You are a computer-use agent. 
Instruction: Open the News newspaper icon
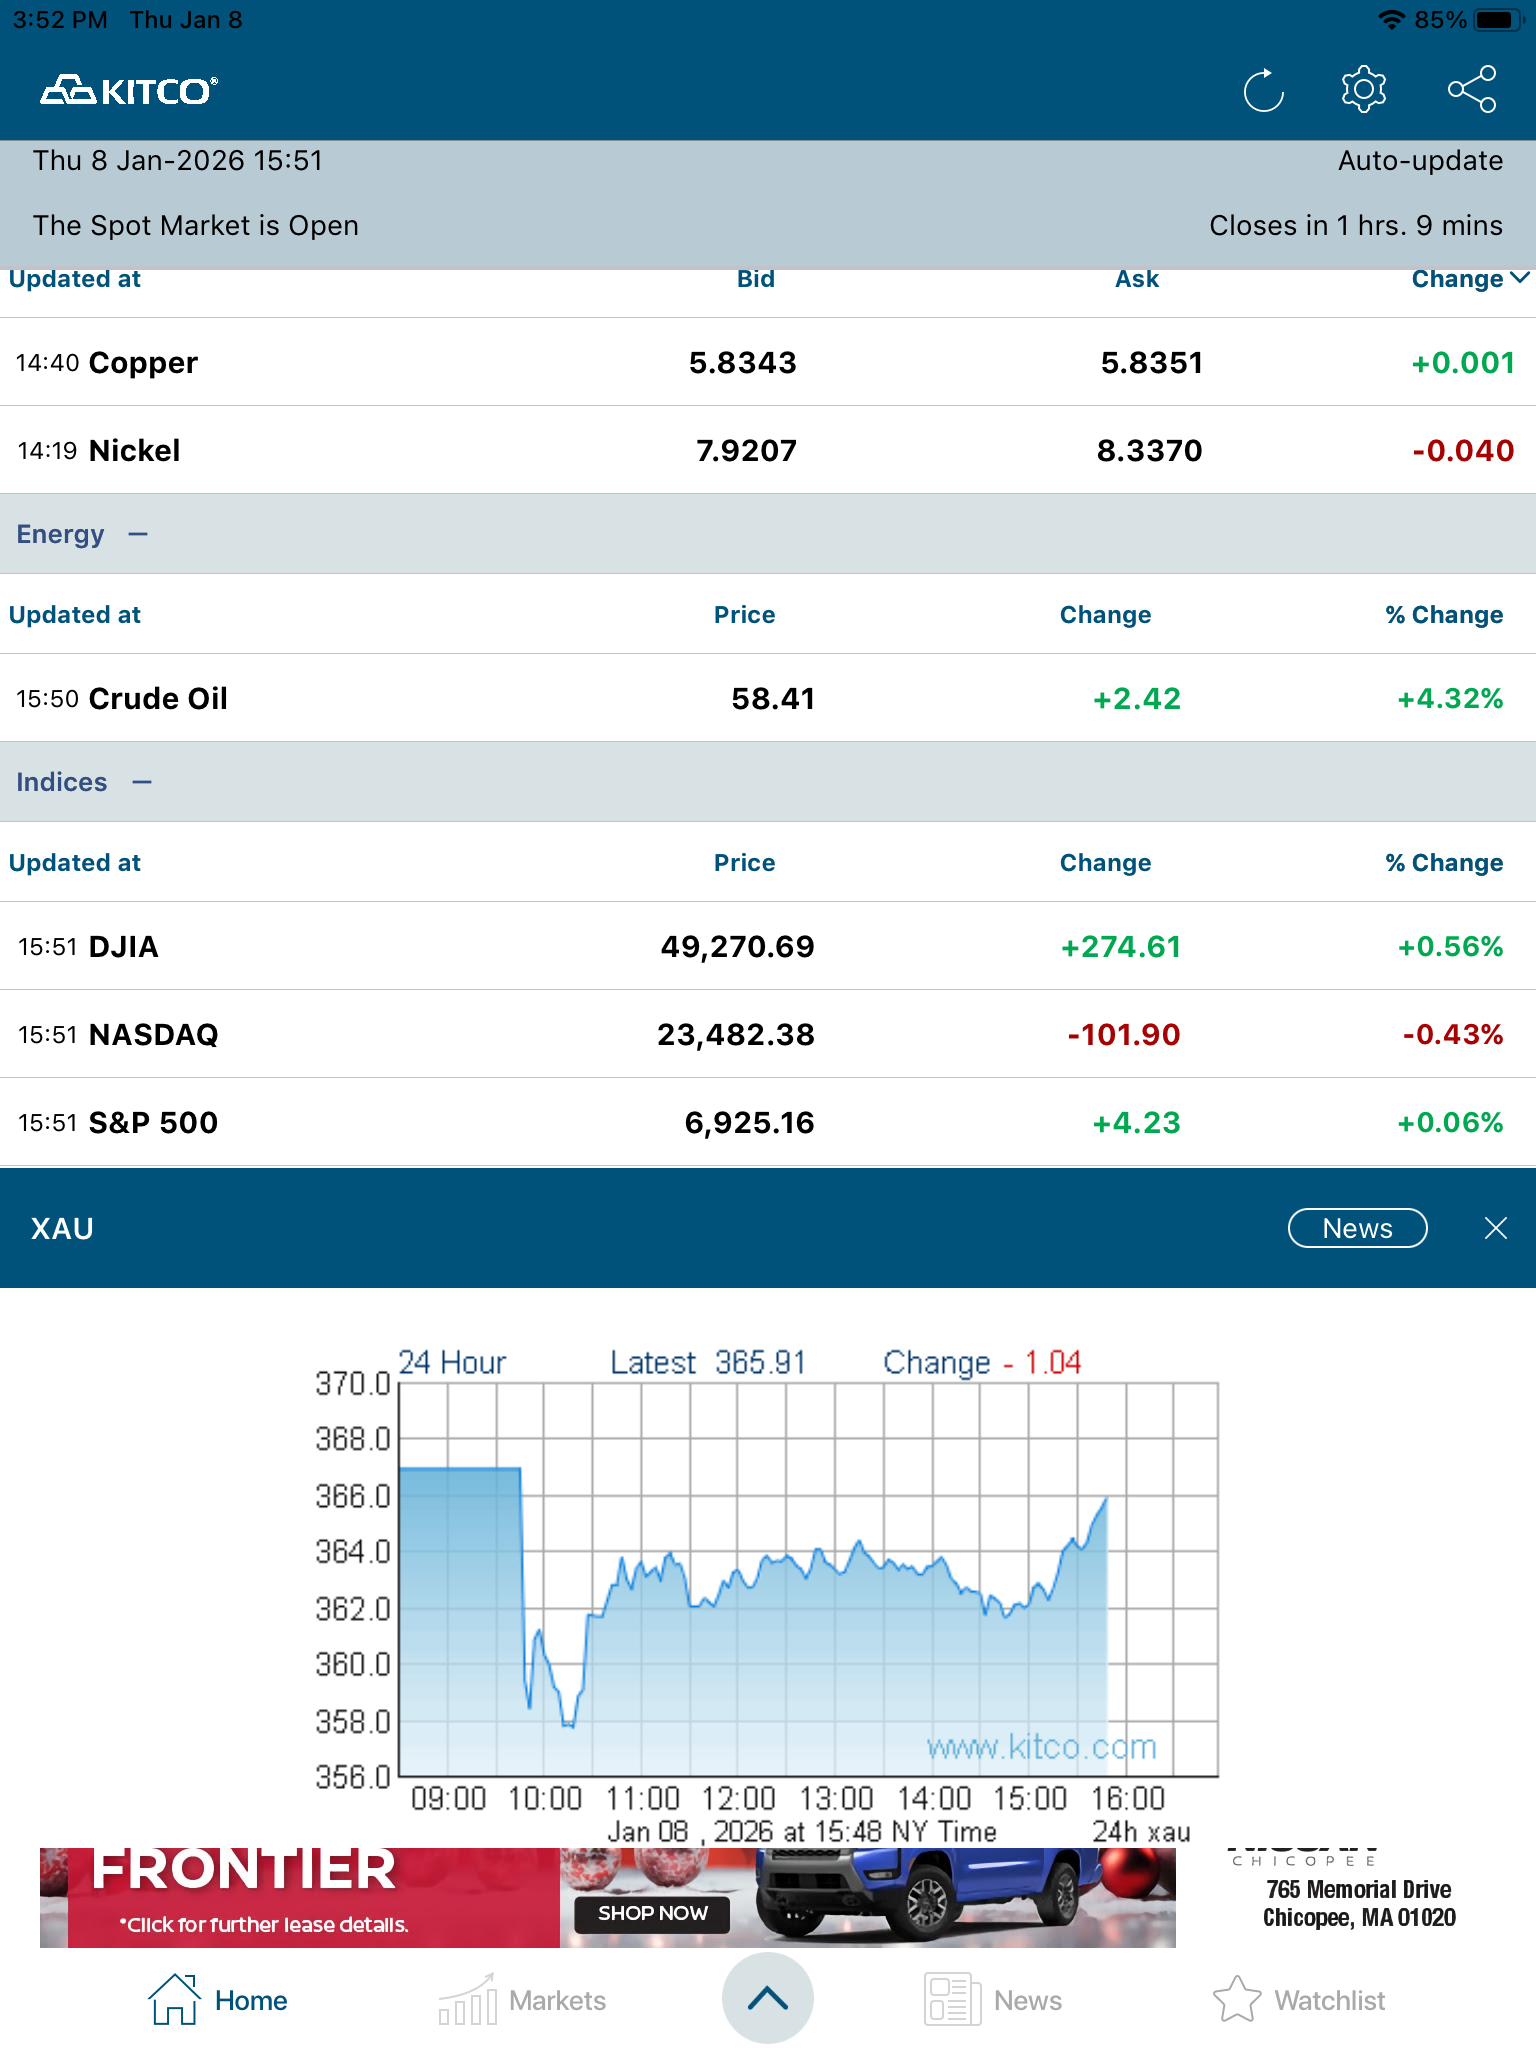point(952,2000)
